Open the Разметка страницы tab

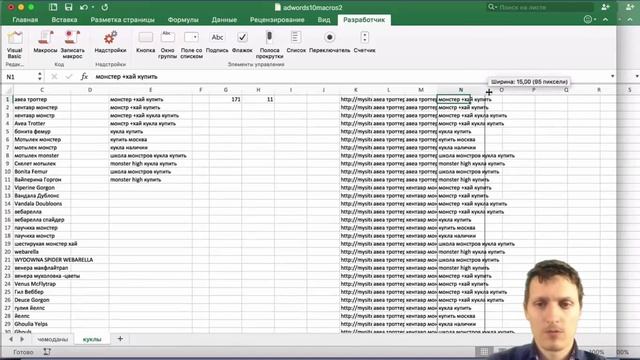(x=122, y=20)
